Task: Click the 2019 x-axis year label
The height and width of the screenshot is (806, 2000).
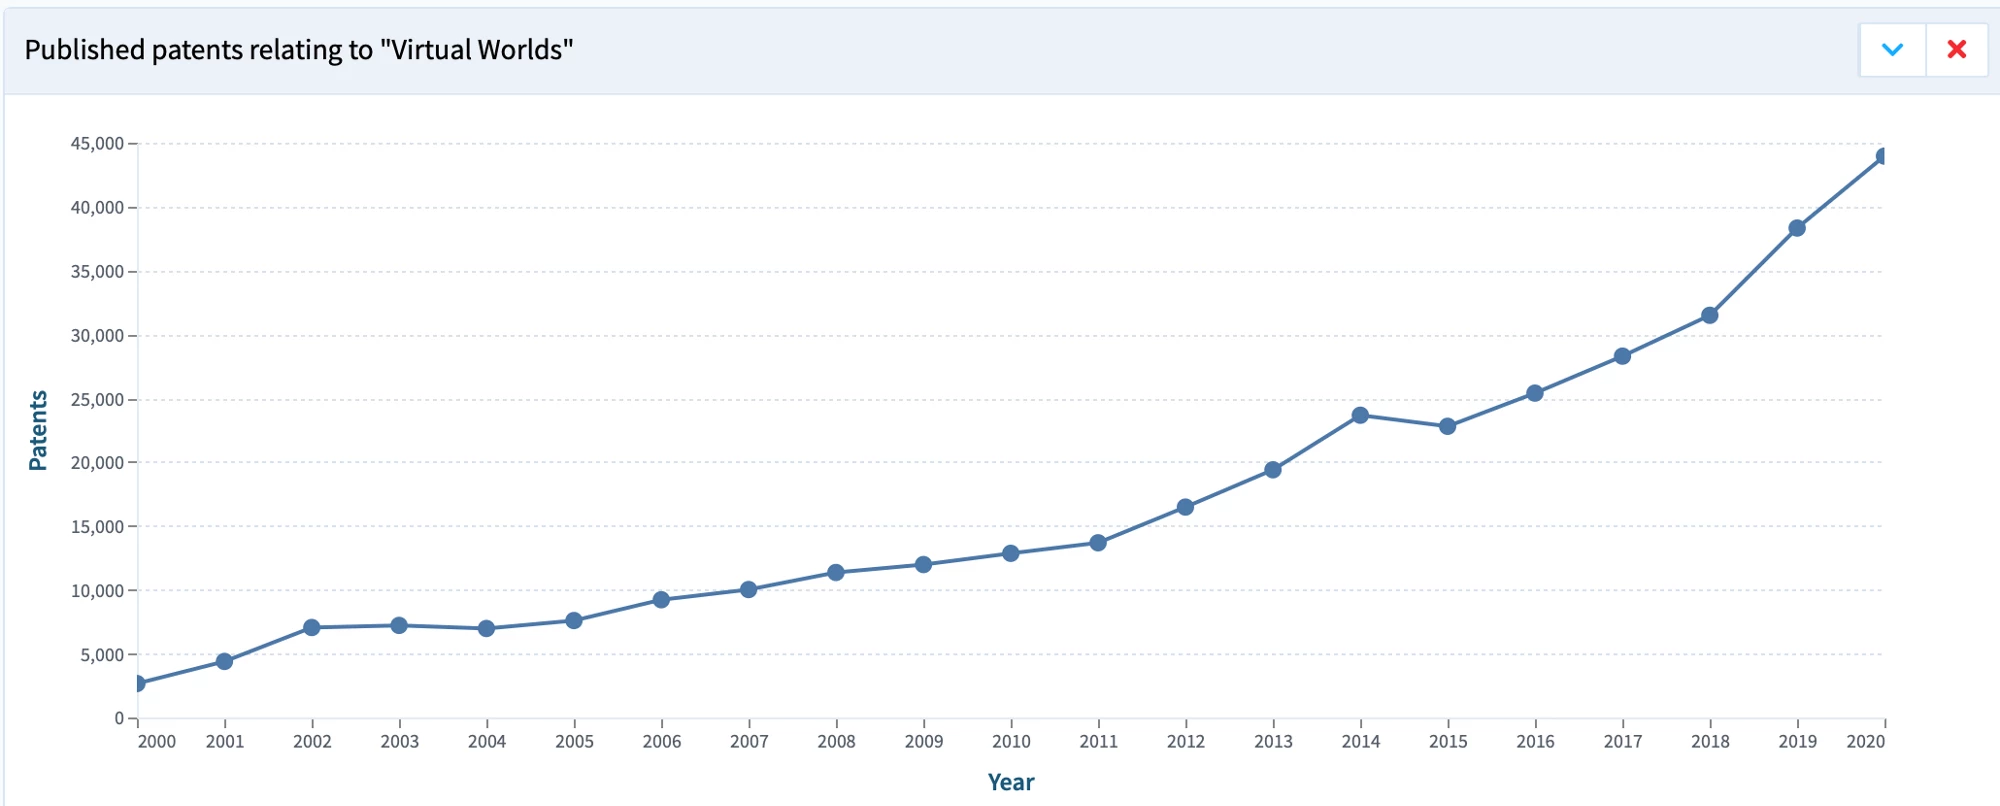Action: [1798, 741]
